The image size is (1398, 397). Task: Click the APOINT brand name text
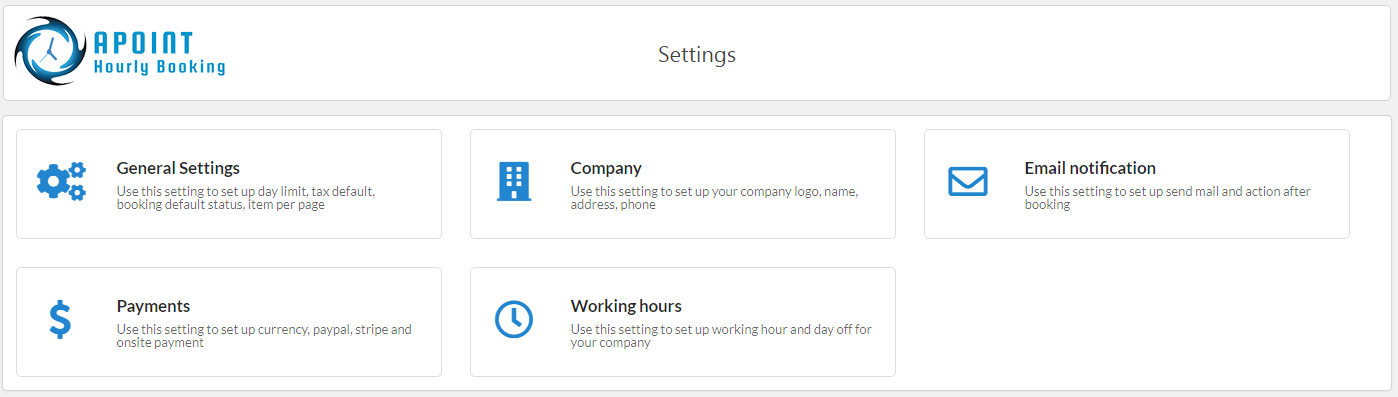pyautogui.click(x=143, y=42)
